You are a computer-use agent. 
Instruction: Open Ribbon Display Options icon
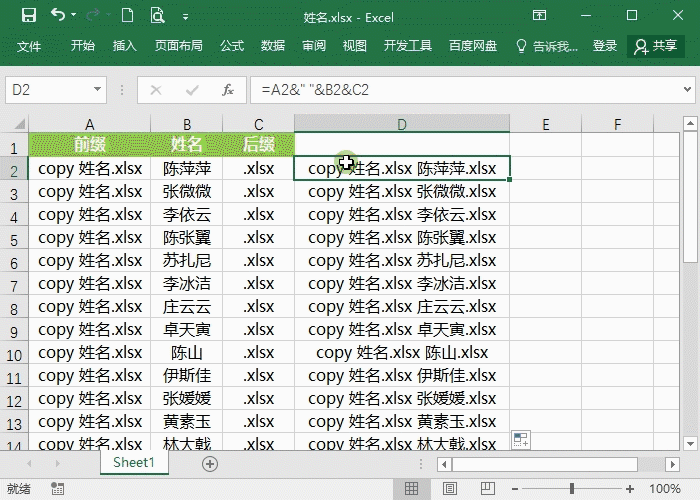point(539,16)
